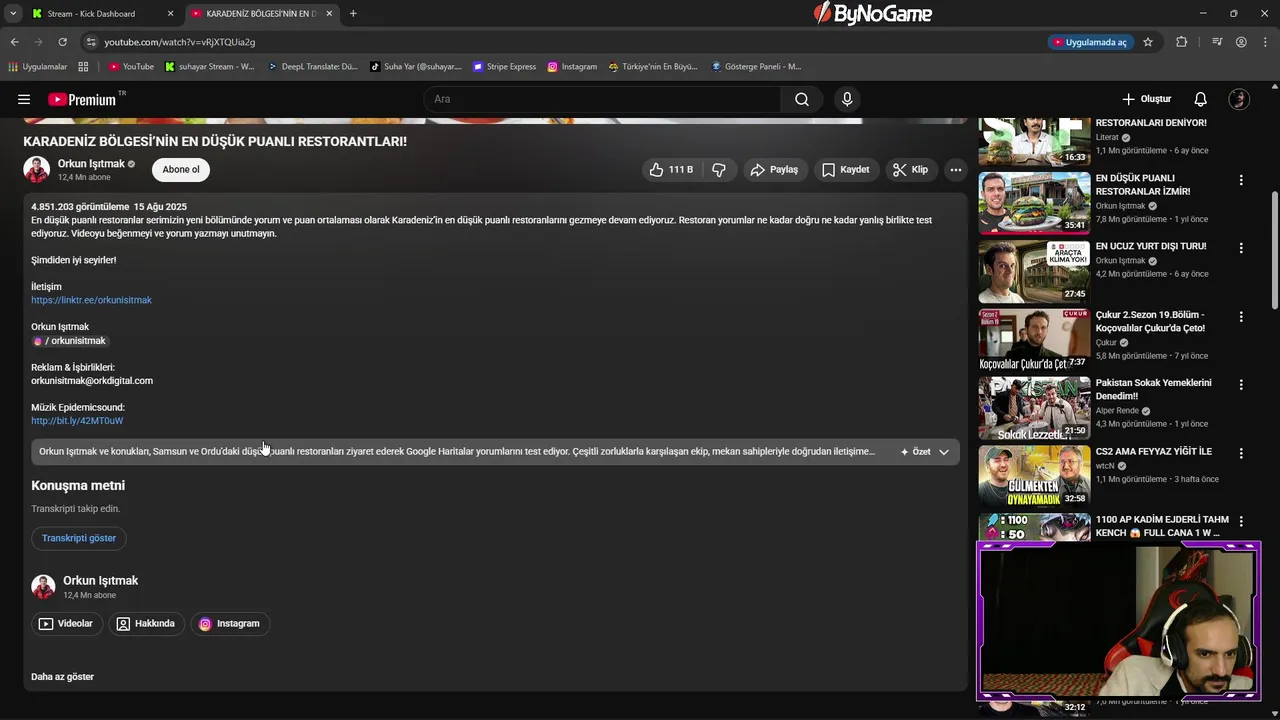The width and height of the screenshot is (1280, 720).
Task: Open Pakistan Sokak Yemeklerini Denedim video title
Action: tap(1153, 389)
